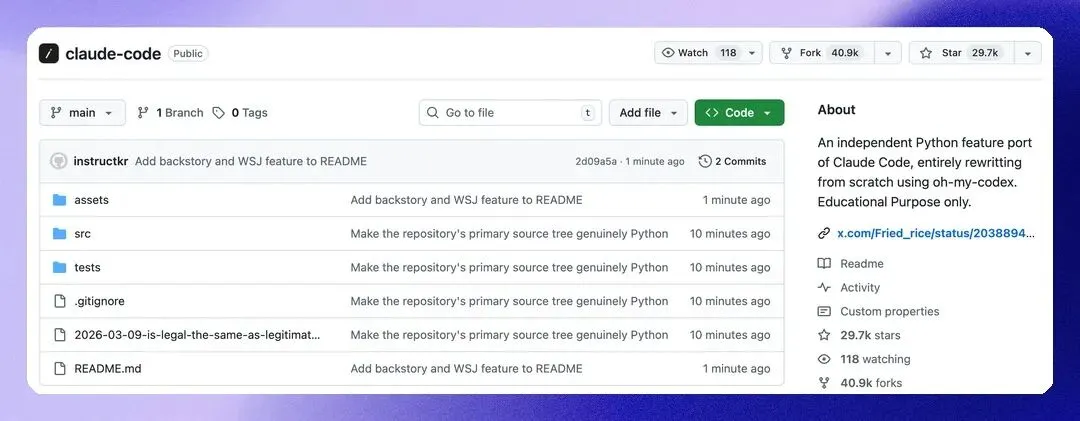Fork the claude-code repository

click(x=821, y=53)
